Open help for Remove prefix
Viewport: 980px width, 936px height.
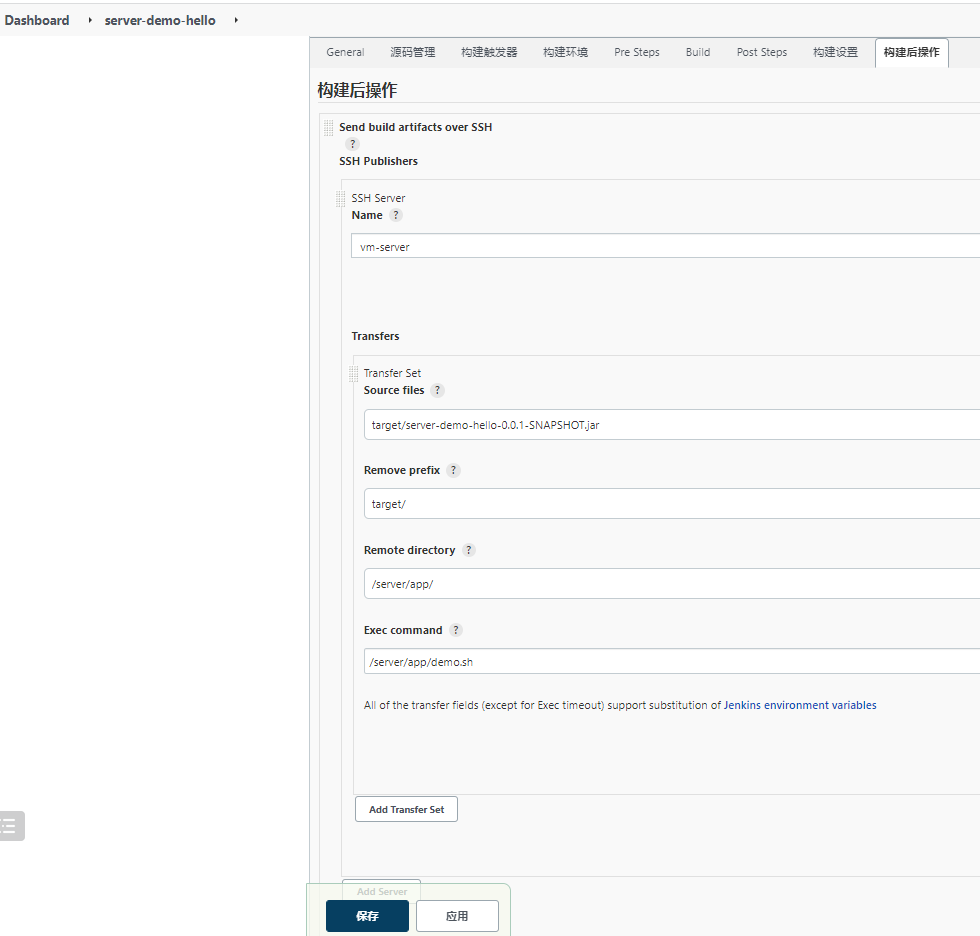453,470
